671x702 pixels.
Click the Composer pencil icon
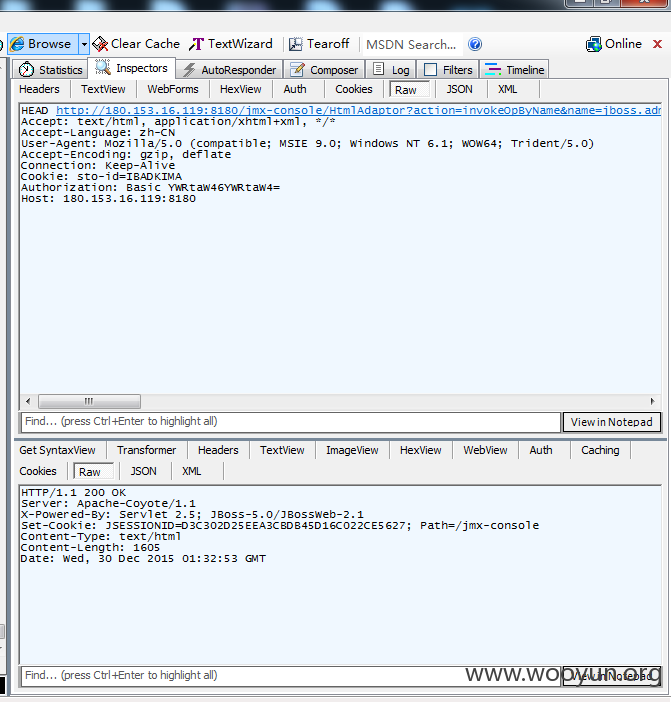[x=297, y=69]
